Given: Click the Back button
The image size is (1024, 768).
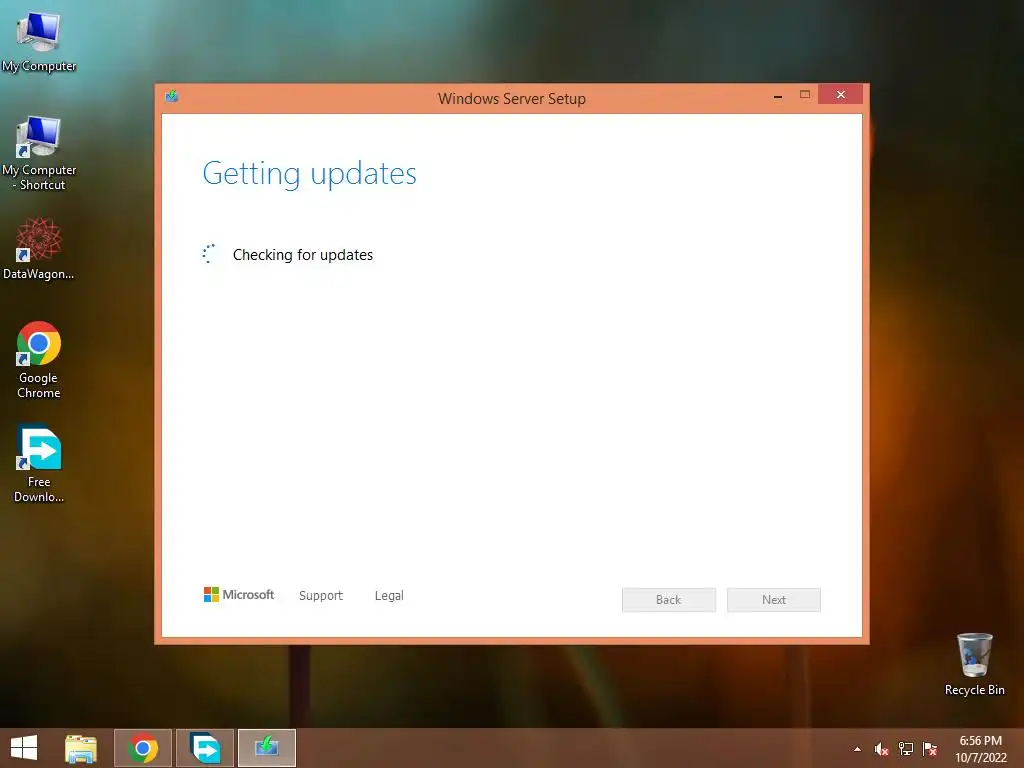Looking at the screenshot, I should [x=669, y=600].
